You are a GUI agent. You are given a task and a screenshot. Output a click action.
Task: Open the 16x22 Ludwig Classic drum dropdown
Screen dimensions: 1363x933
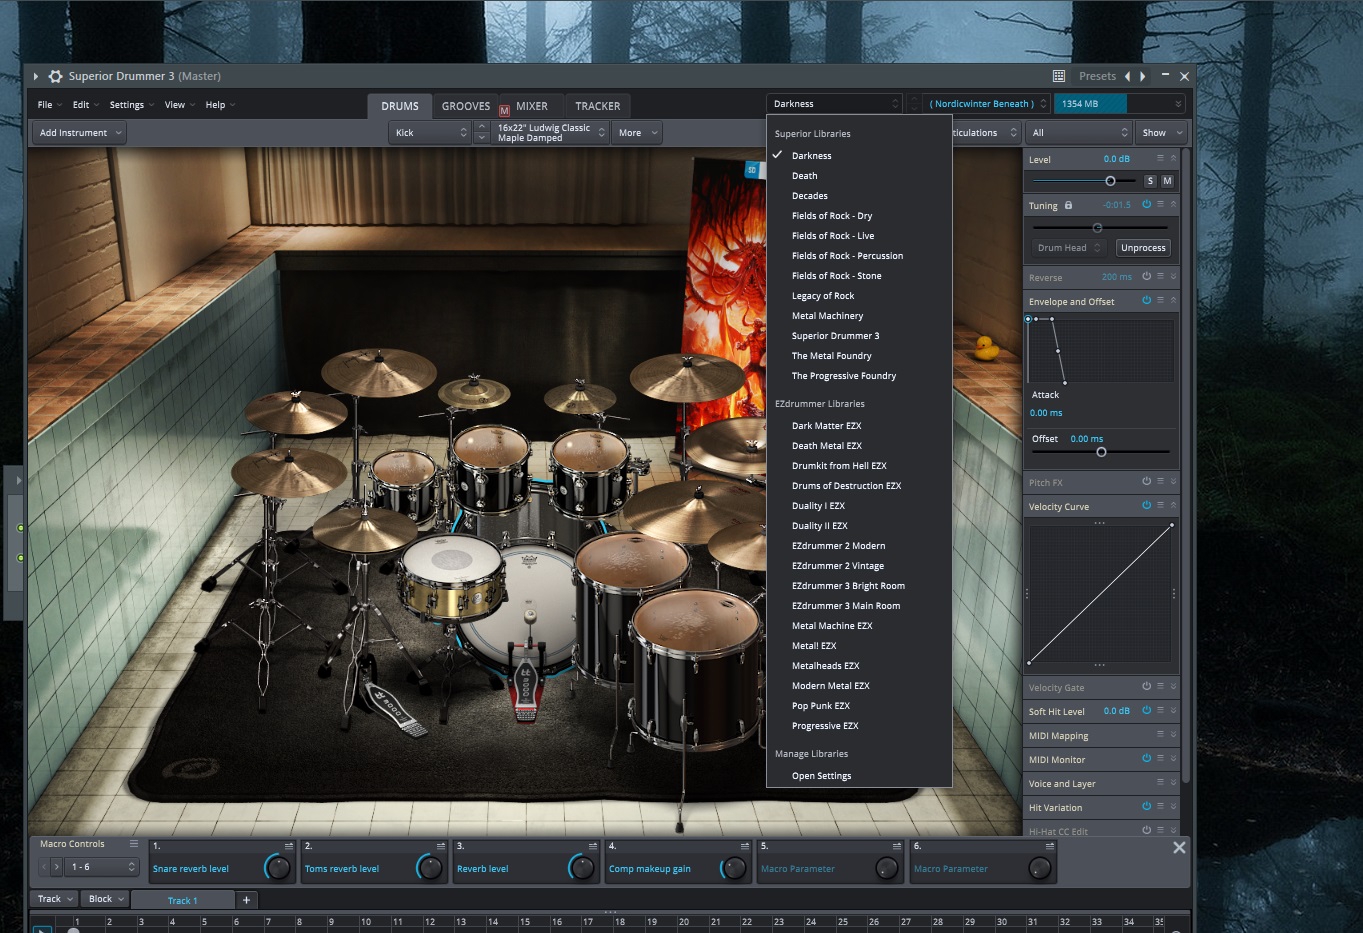tap(551, 132)
